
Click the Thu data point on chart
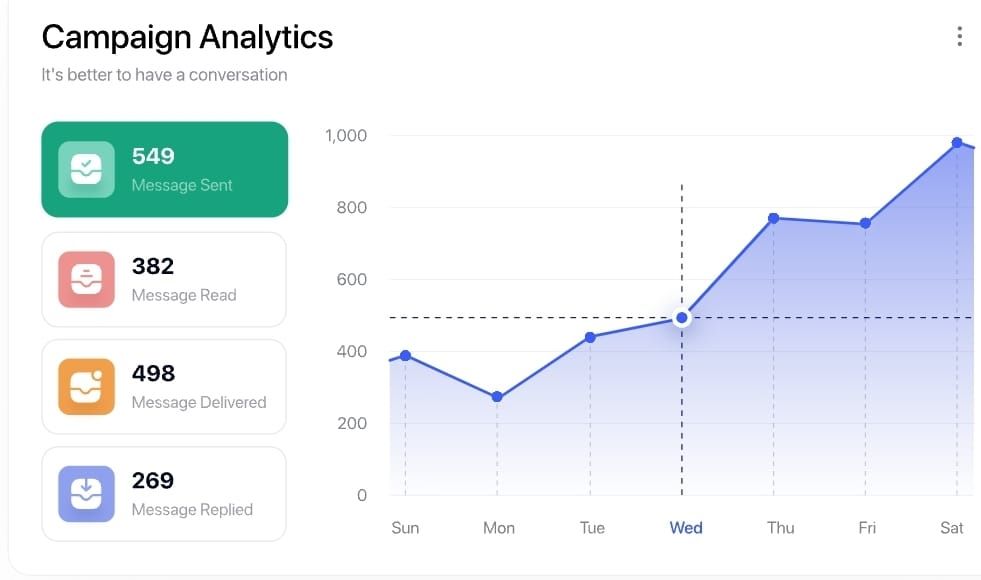[773, 218]
